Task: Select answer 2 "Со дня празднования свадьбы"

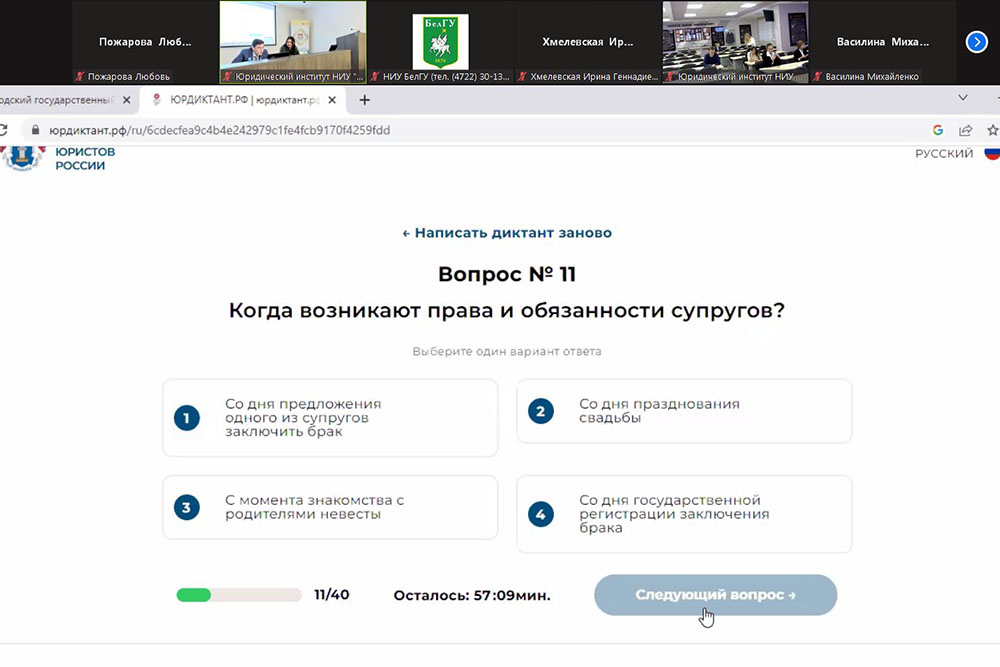Action: click(x=684, y=411)
